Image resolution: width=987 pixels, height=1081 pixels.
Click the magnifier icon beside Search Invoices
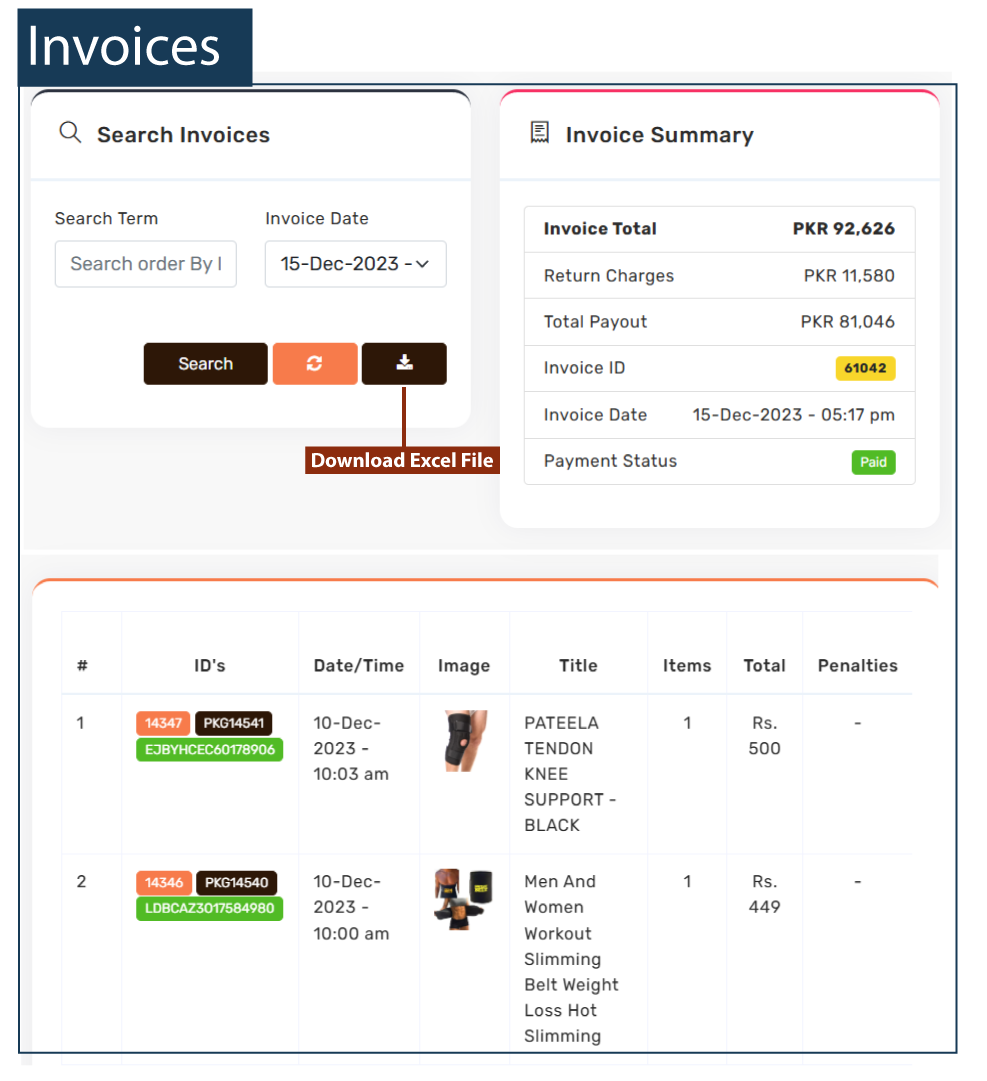[70, 133]
